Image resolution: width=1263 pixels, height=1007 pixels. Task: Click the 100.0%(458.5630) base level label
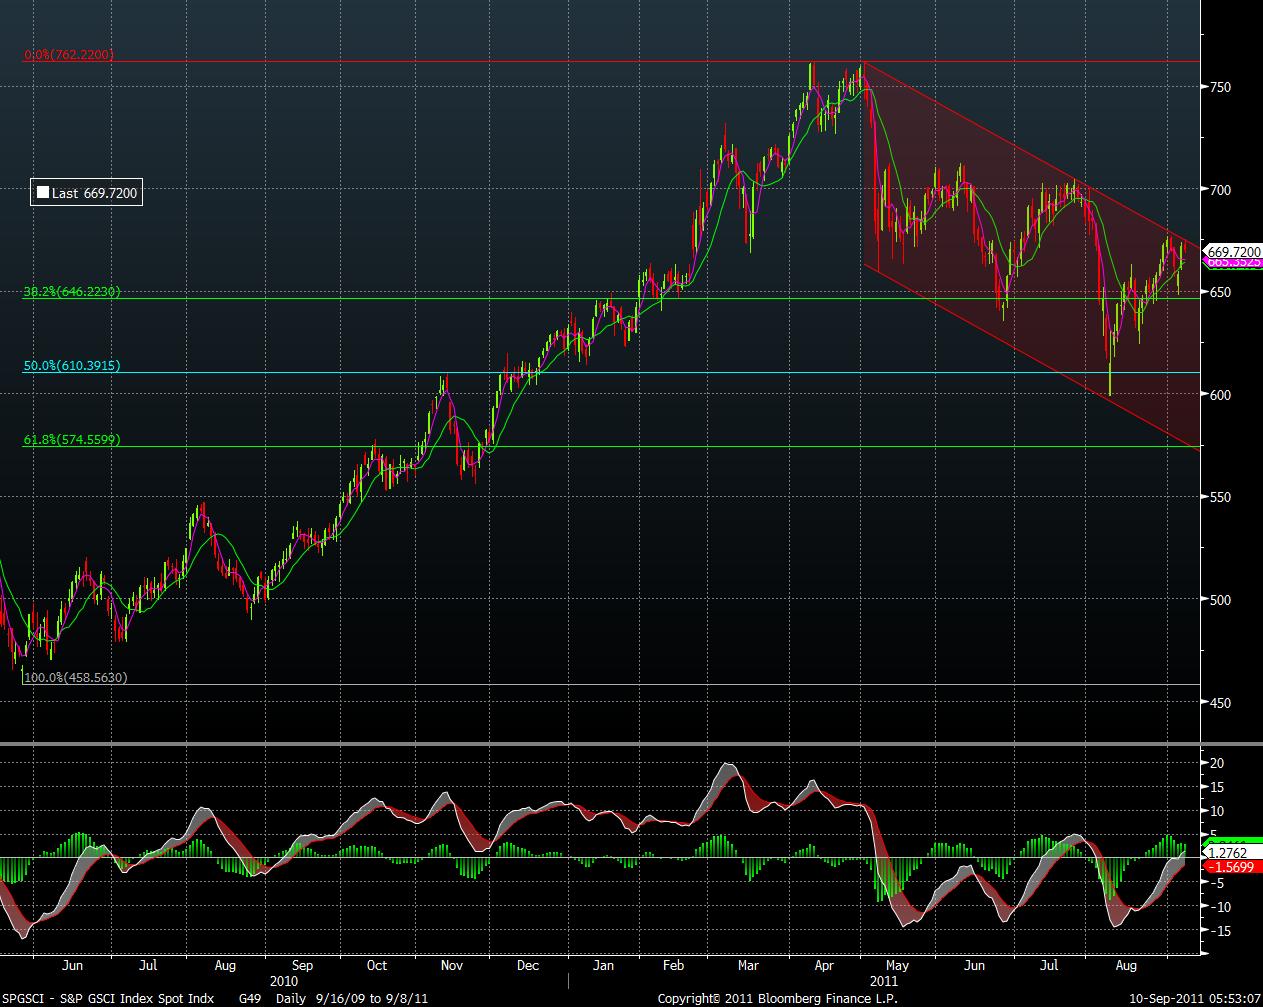tap(75, 677)
